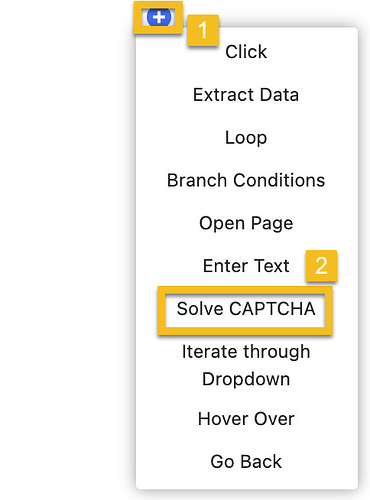370x500 pixels.
Task: Click empty white area left of menu
Action: [x=67, y=250]
